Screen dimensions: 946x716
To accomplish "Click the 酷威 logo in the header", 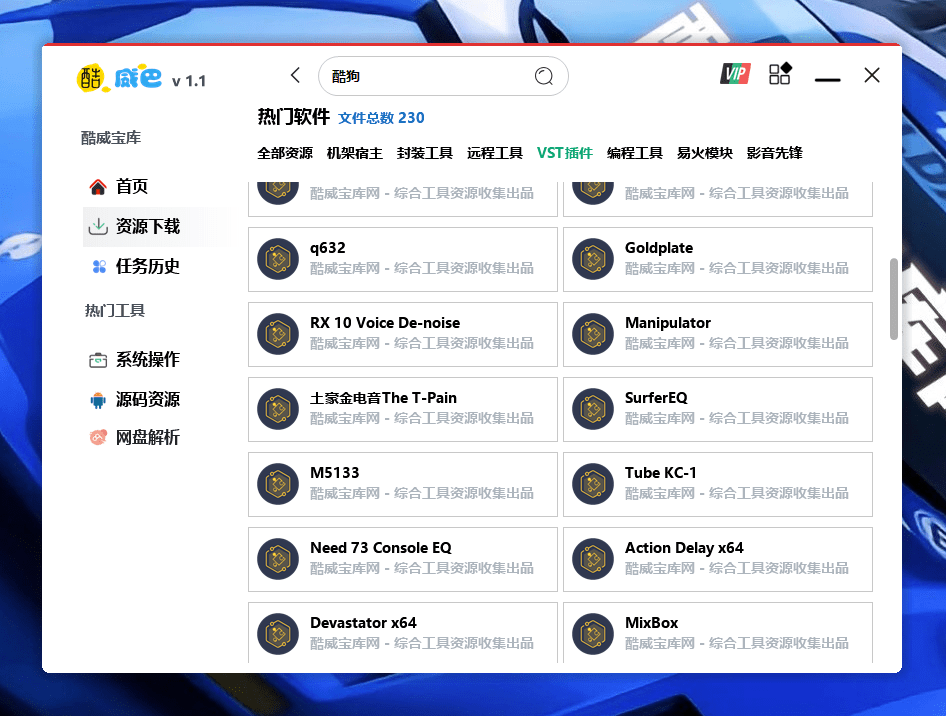I will coord(119,78).
